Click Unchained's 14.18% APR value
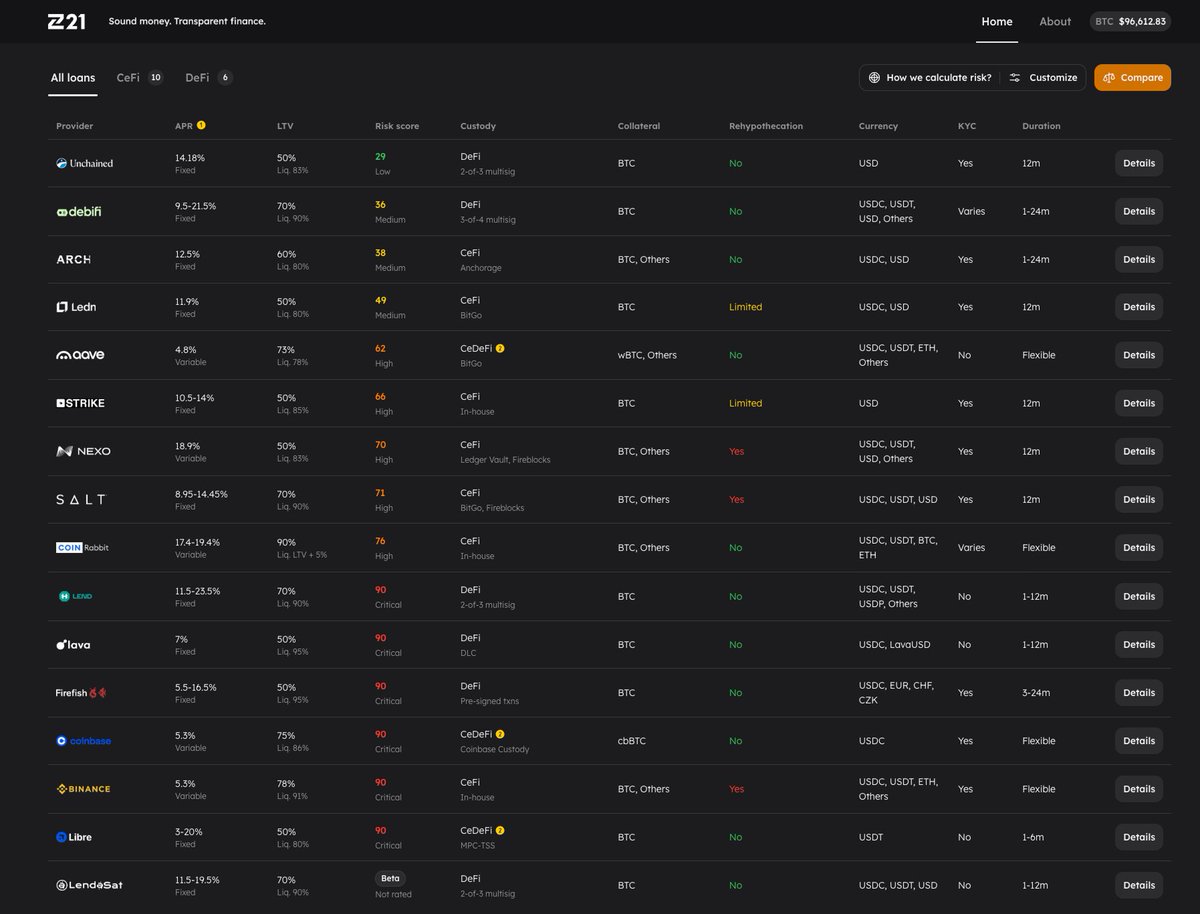 point(190,158)
